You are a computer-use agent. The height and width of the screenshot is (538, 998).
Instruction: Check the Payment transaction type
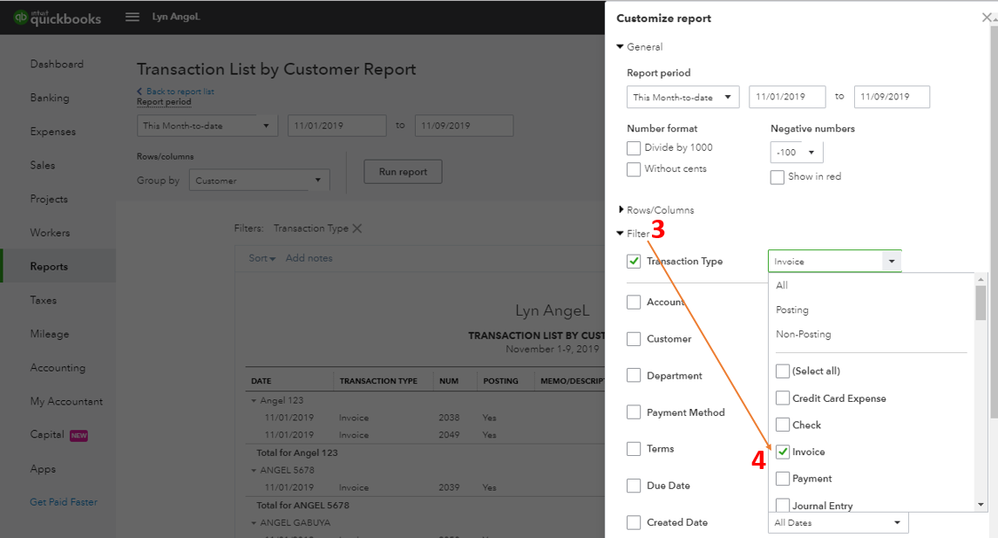click(783, 479)
